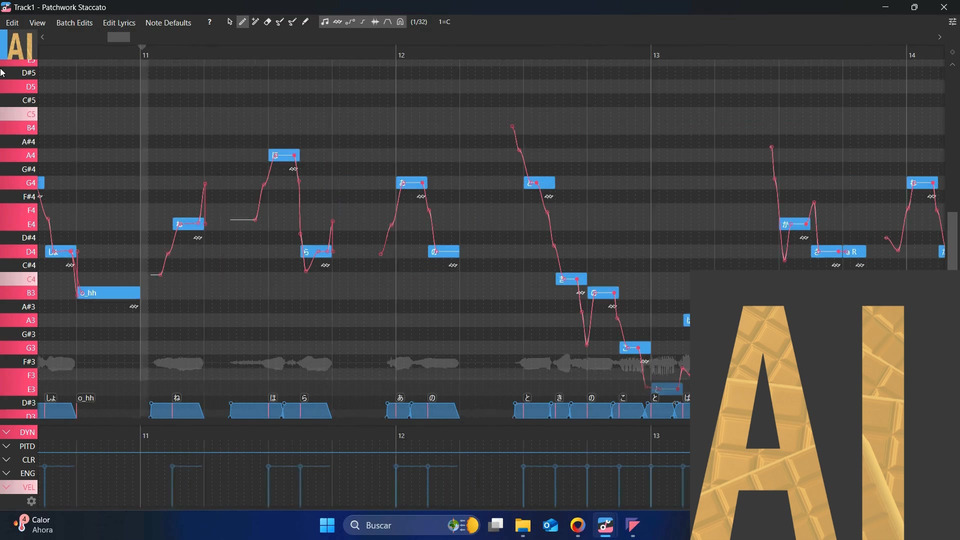The width and height of the screenshot is (960, 540).
Task: Click the horizontal scrollbar thumb
Action: 118,37
